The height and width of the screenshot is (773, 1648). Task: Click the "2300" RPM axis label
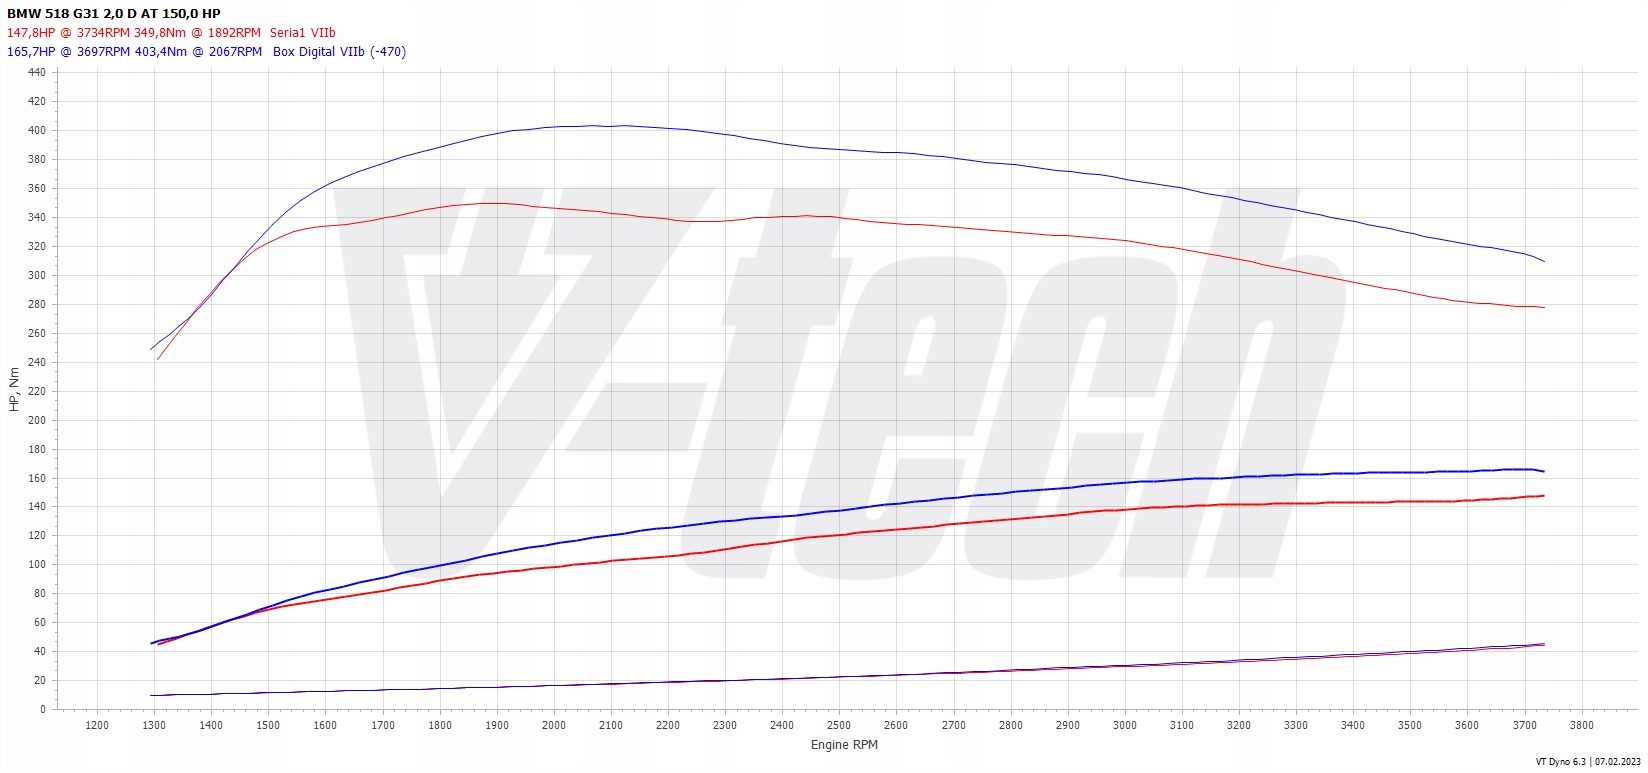725,726
